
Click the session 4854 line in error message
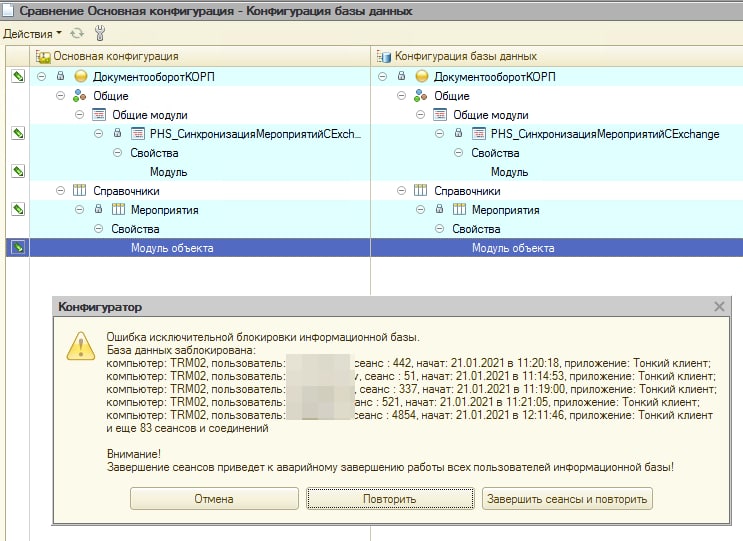pos(409,415)
